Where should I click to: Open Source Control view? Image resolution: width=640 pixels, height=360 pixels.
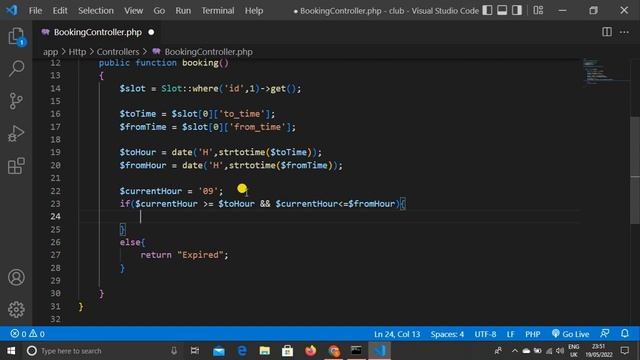[x=16, y=101]
